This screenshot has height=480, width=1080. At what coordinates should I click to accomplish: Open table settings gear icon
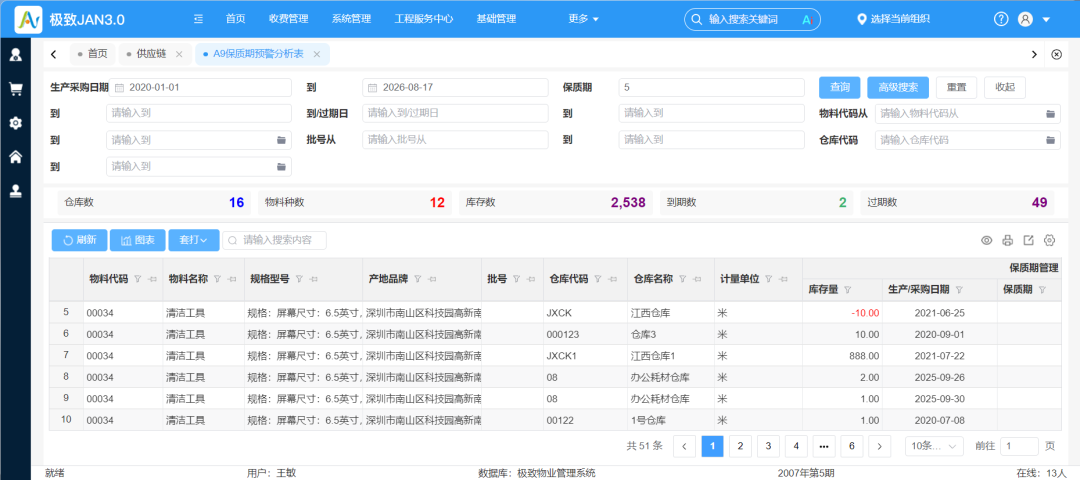pyautogui.click(x=1050, y=240)
